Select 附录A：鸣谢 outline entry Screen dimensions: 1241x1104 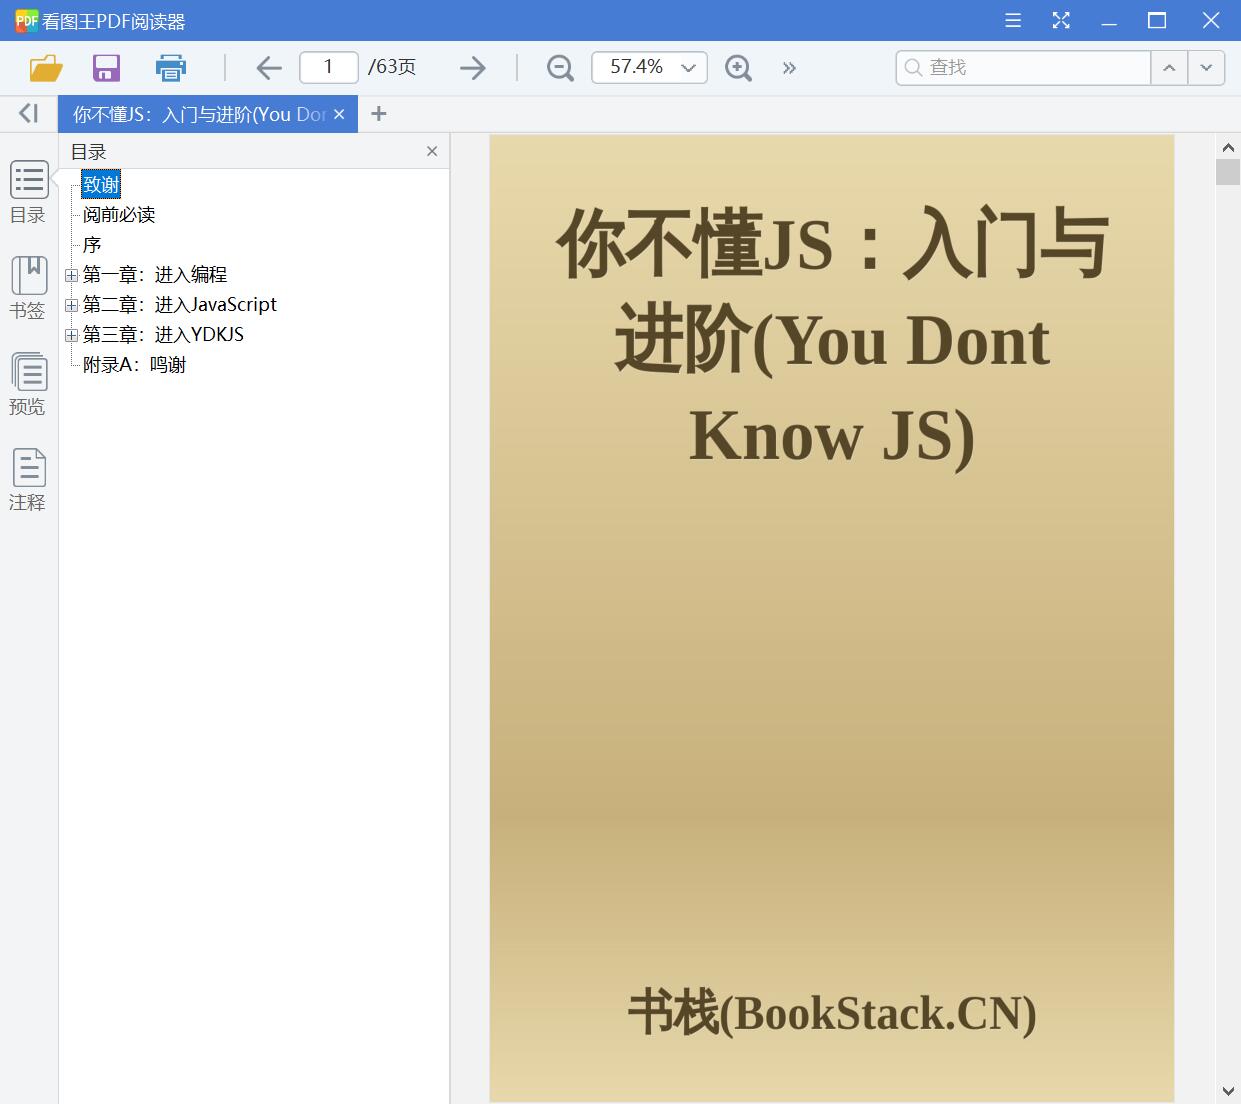135,364
